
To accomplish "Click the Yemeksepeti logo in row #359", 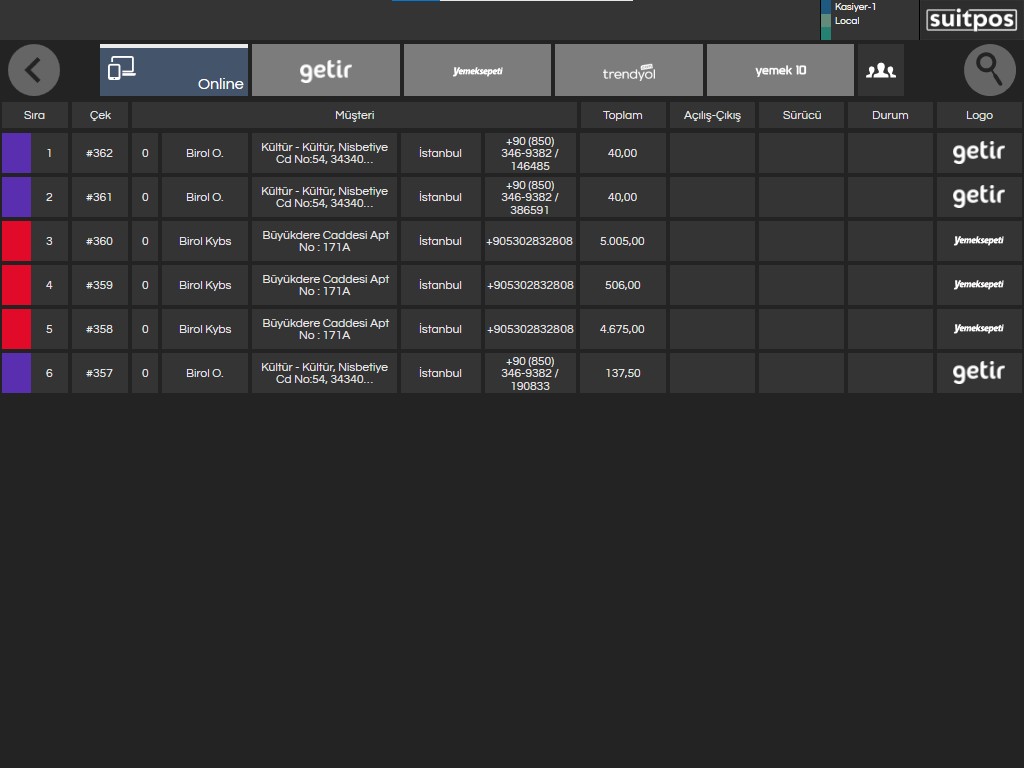I will click(x=978, y=285).
